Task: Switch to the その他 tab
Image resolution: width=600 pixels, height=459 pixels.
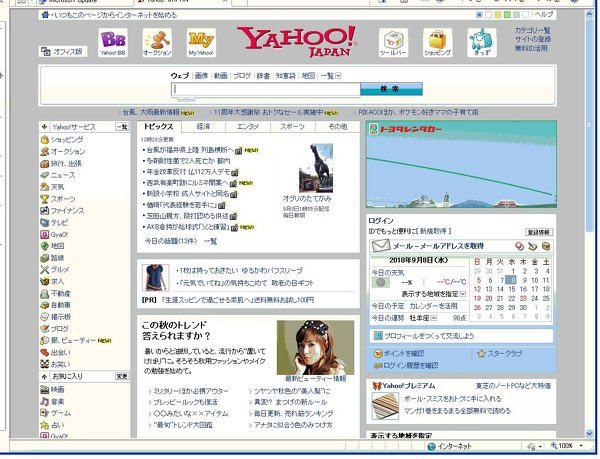Action: point(338,127)
